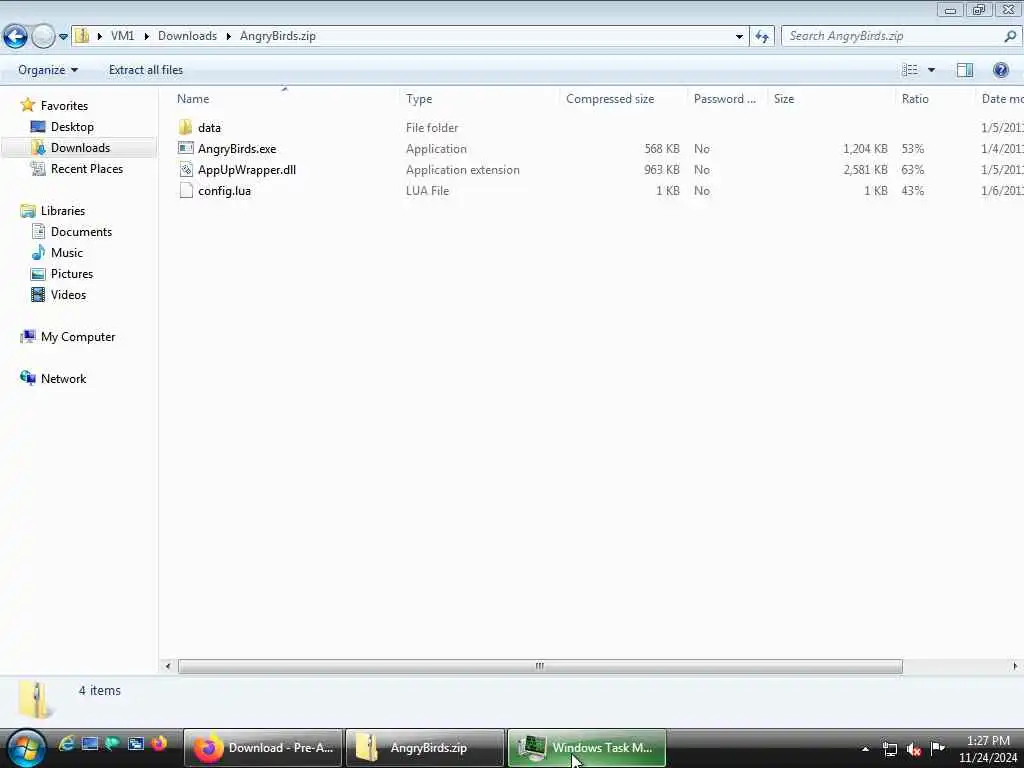Screen dimensions: 1024x768
Task: Open the view options dropdown arrow
Action: point(931,70)
